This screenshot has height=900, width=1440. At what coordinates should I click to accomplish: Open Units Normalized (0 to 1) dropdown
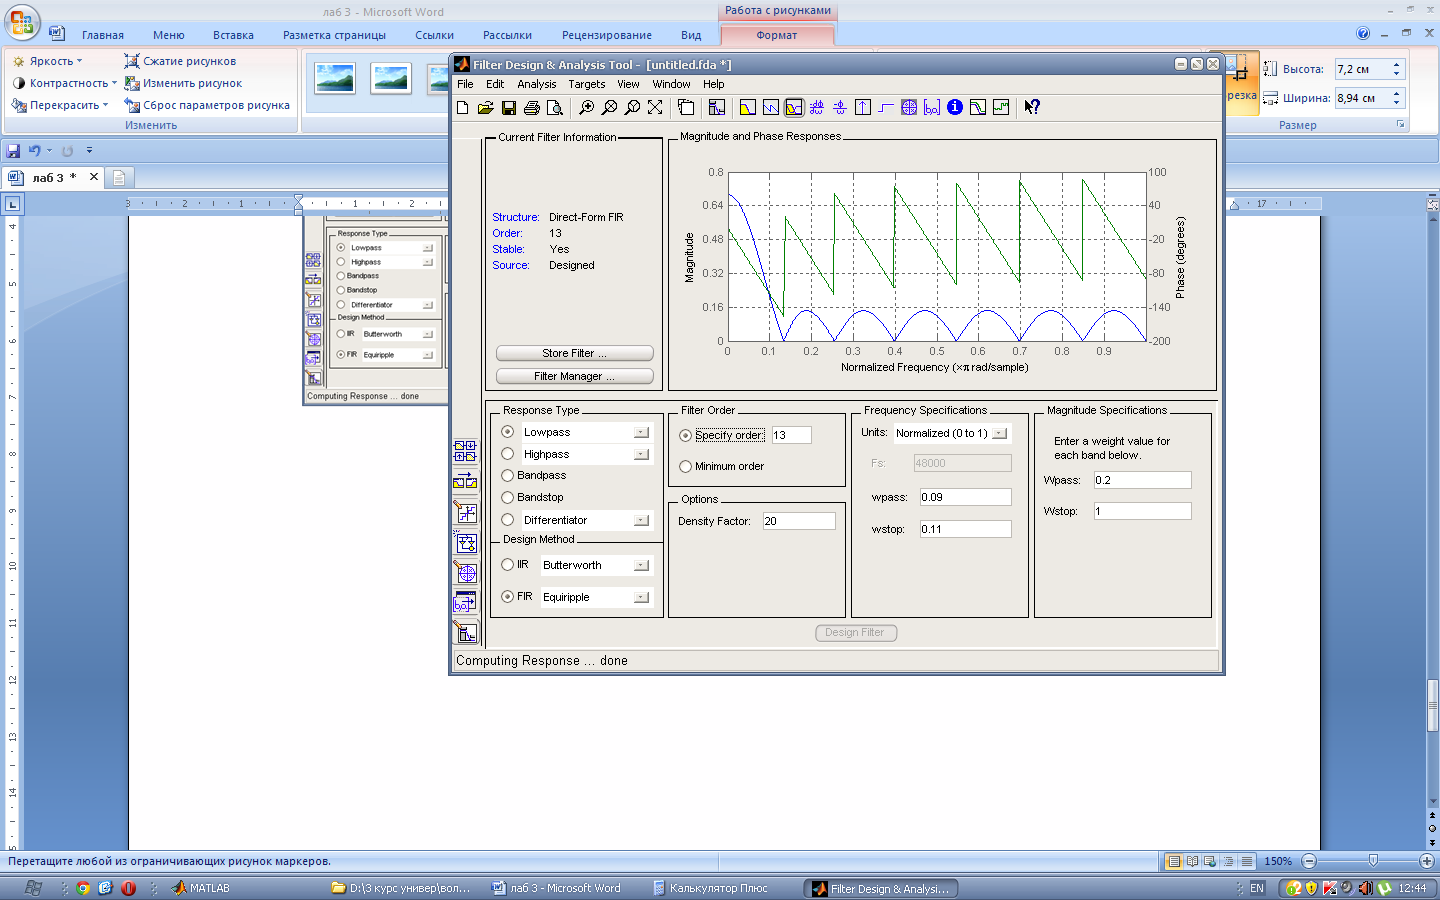coord(999,433)
